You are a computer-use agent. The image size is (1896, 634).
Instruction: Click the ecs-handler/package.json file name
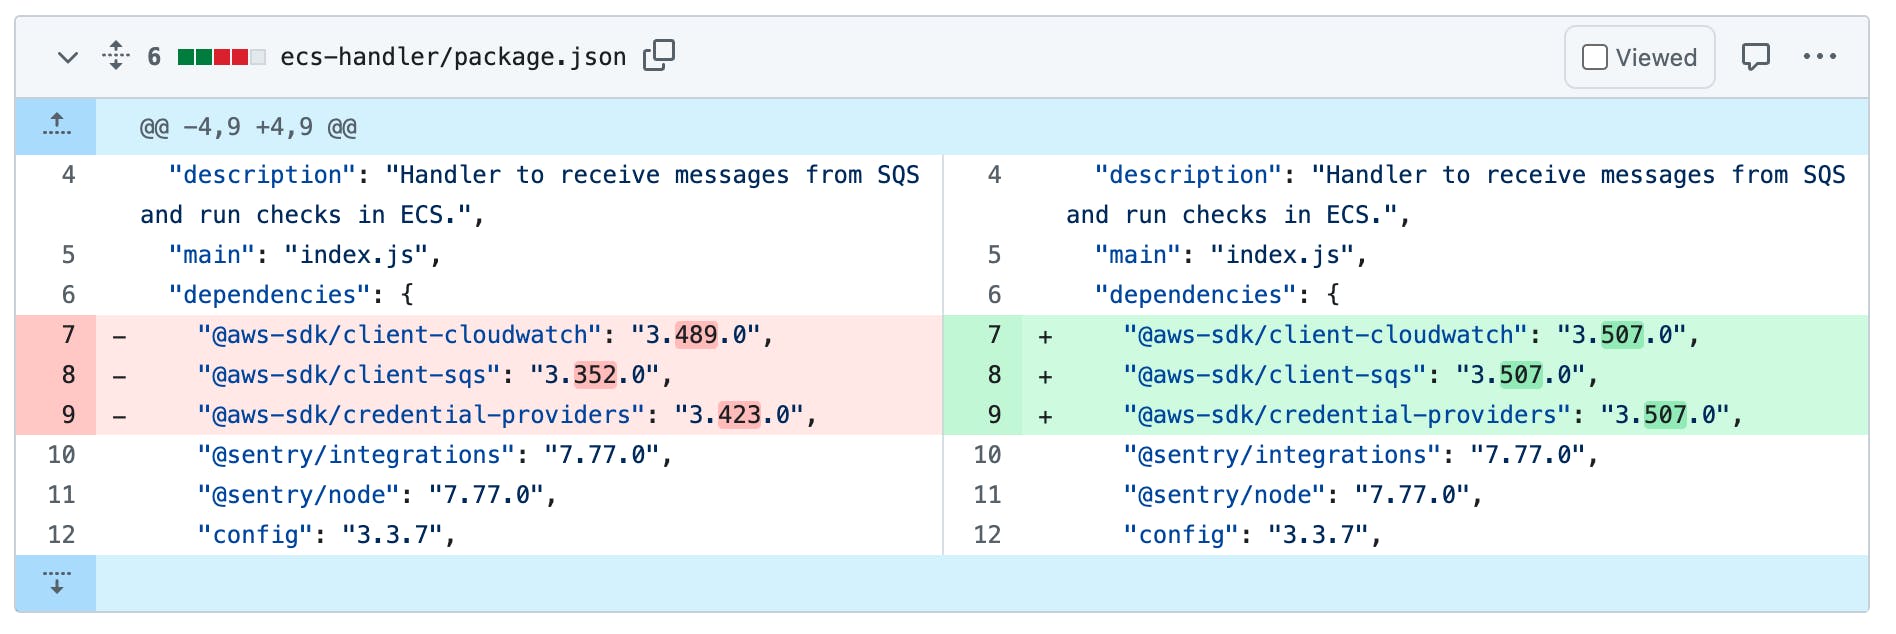(x=453, y=57)
